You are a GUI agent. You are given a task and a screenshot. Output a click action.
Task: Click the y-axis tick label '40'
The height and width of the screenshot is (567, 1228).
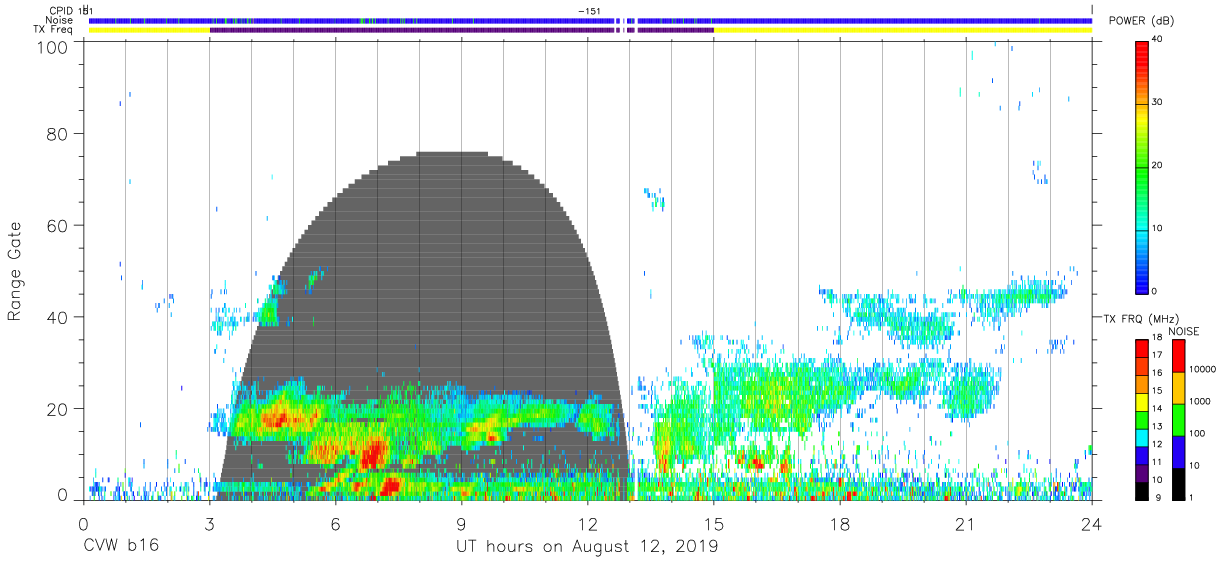[x=58, y=317]
